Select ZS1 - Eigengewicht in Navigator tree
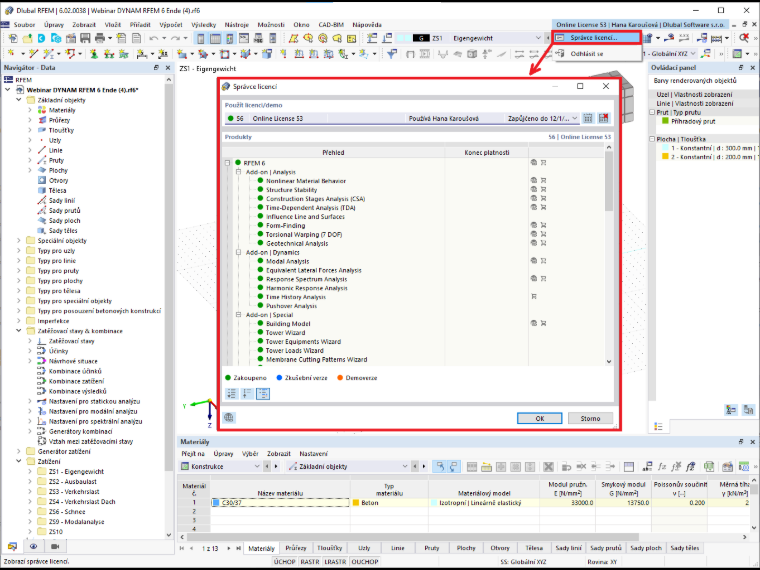The height and width of the screenshot is (570, 760). (x=76, y=472)
